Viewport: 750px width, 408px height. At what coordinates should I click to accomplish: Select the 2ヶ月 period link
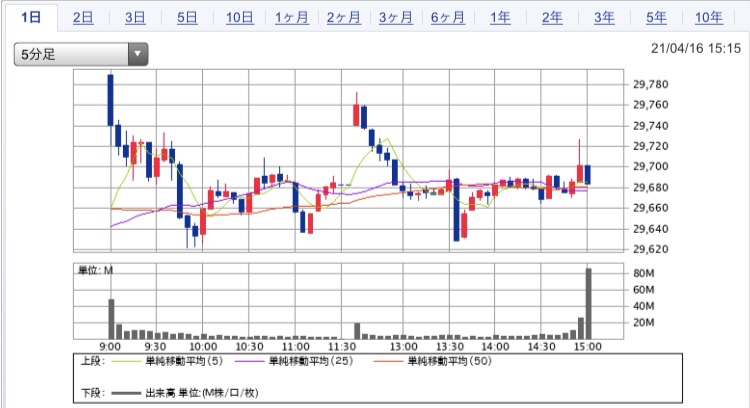(344, 18)
